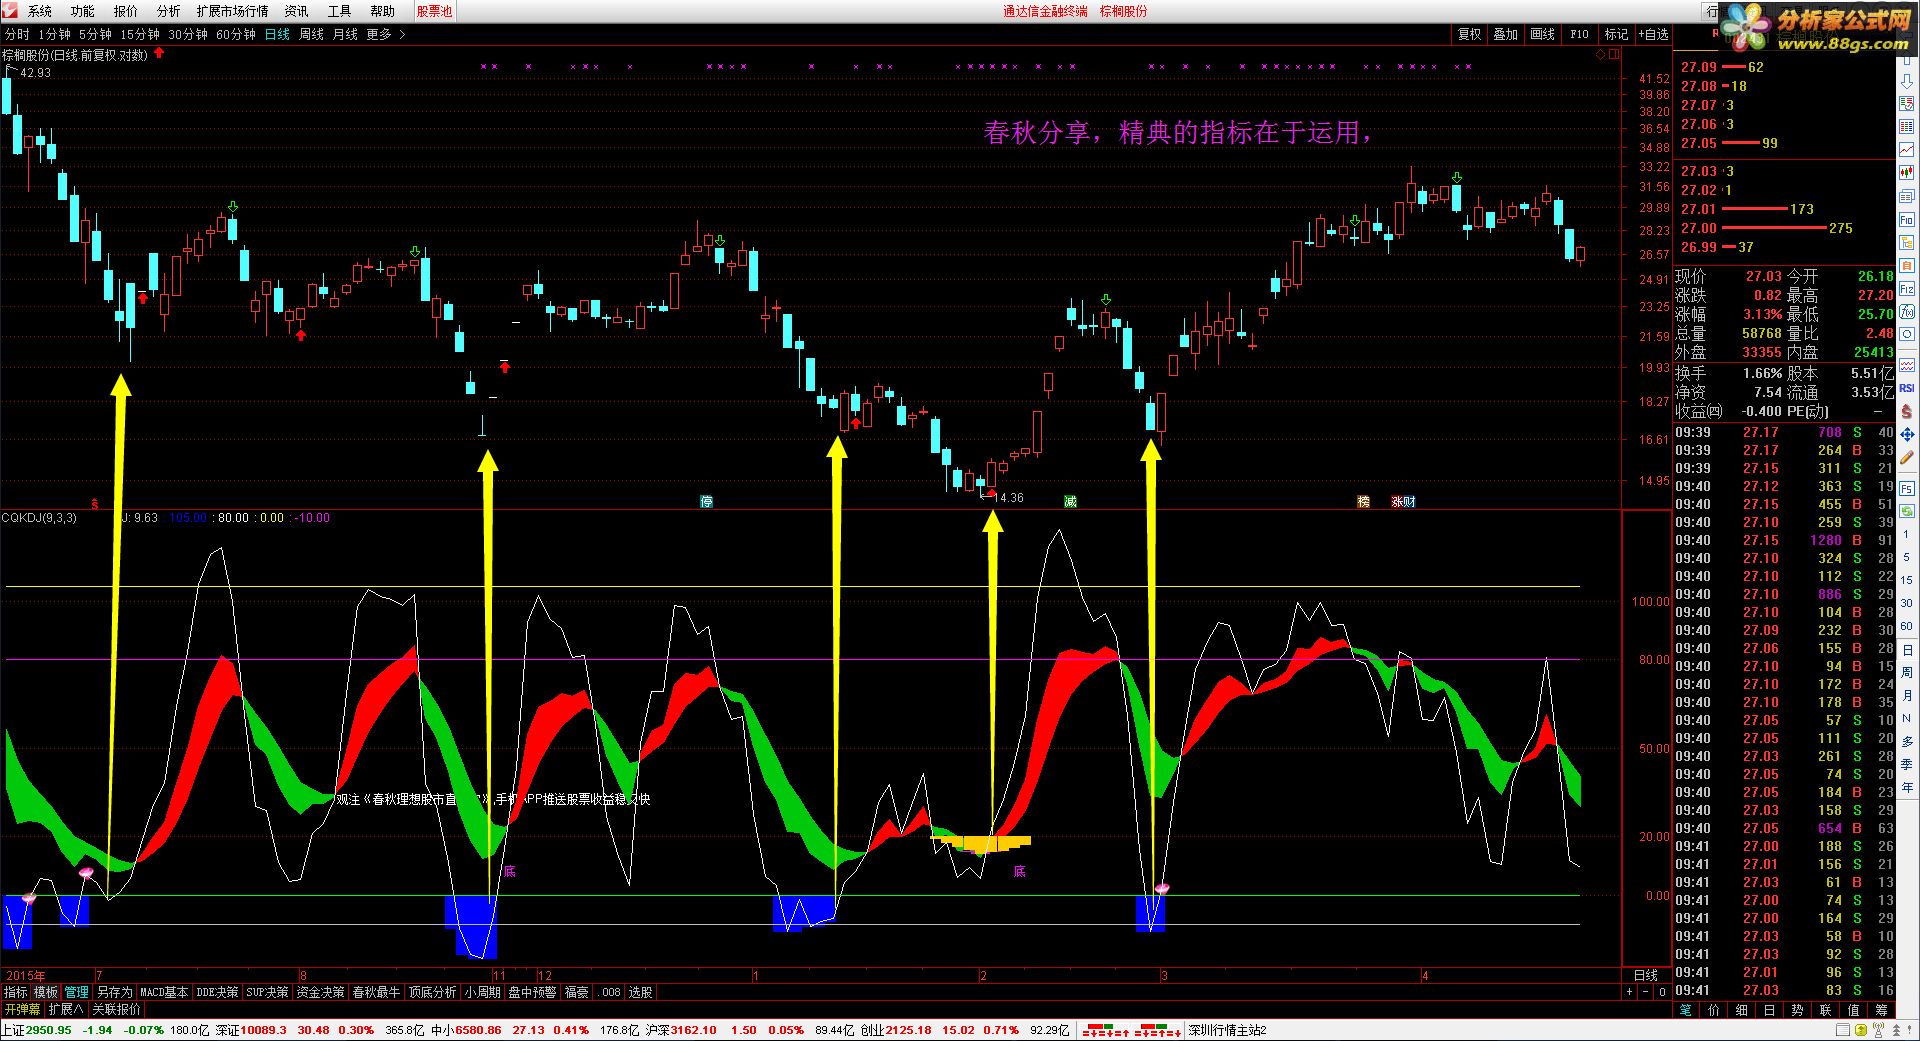Screen dimensions: 1920x1041
Task: Open the f(x) formula manager icon
Action: pos(1907,312)
